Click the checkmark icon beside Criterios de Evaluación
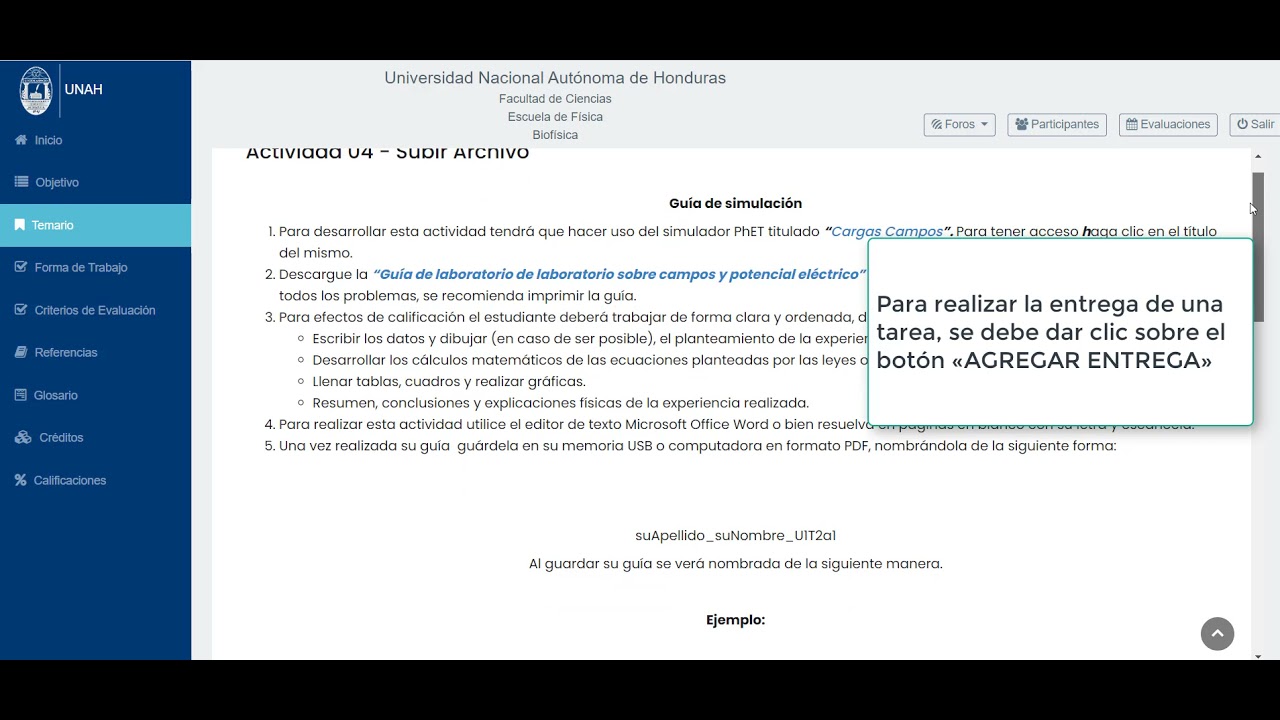 [21, 310]
